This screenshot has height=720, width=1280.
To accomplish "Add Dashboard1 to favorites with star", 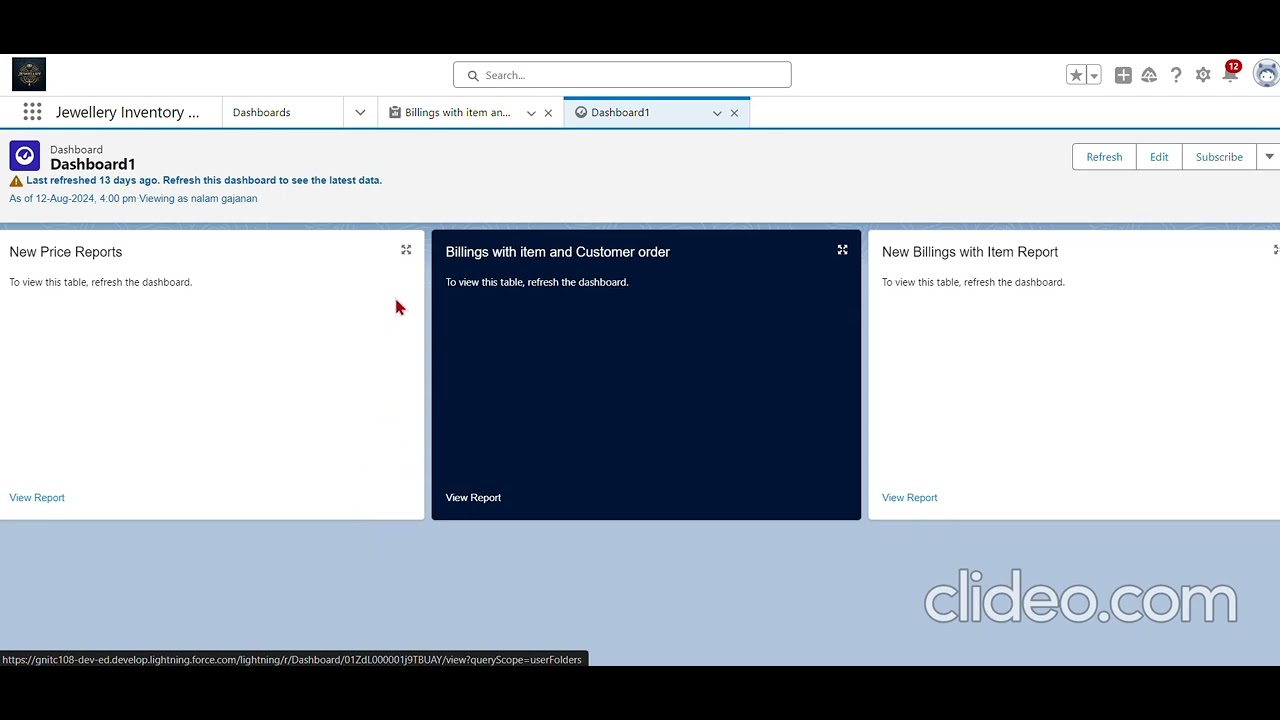I will (1076, 75).
